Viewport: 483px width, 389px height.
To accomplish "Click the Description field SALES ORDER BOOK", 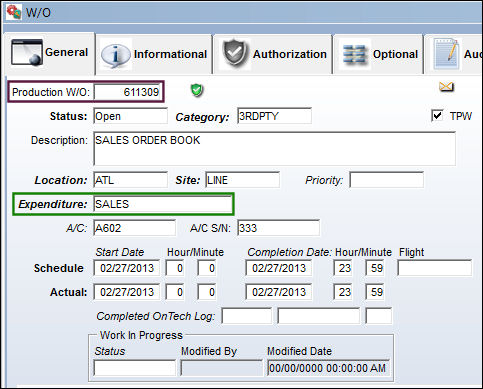I will pyautogui.click(x=275, y=149).
